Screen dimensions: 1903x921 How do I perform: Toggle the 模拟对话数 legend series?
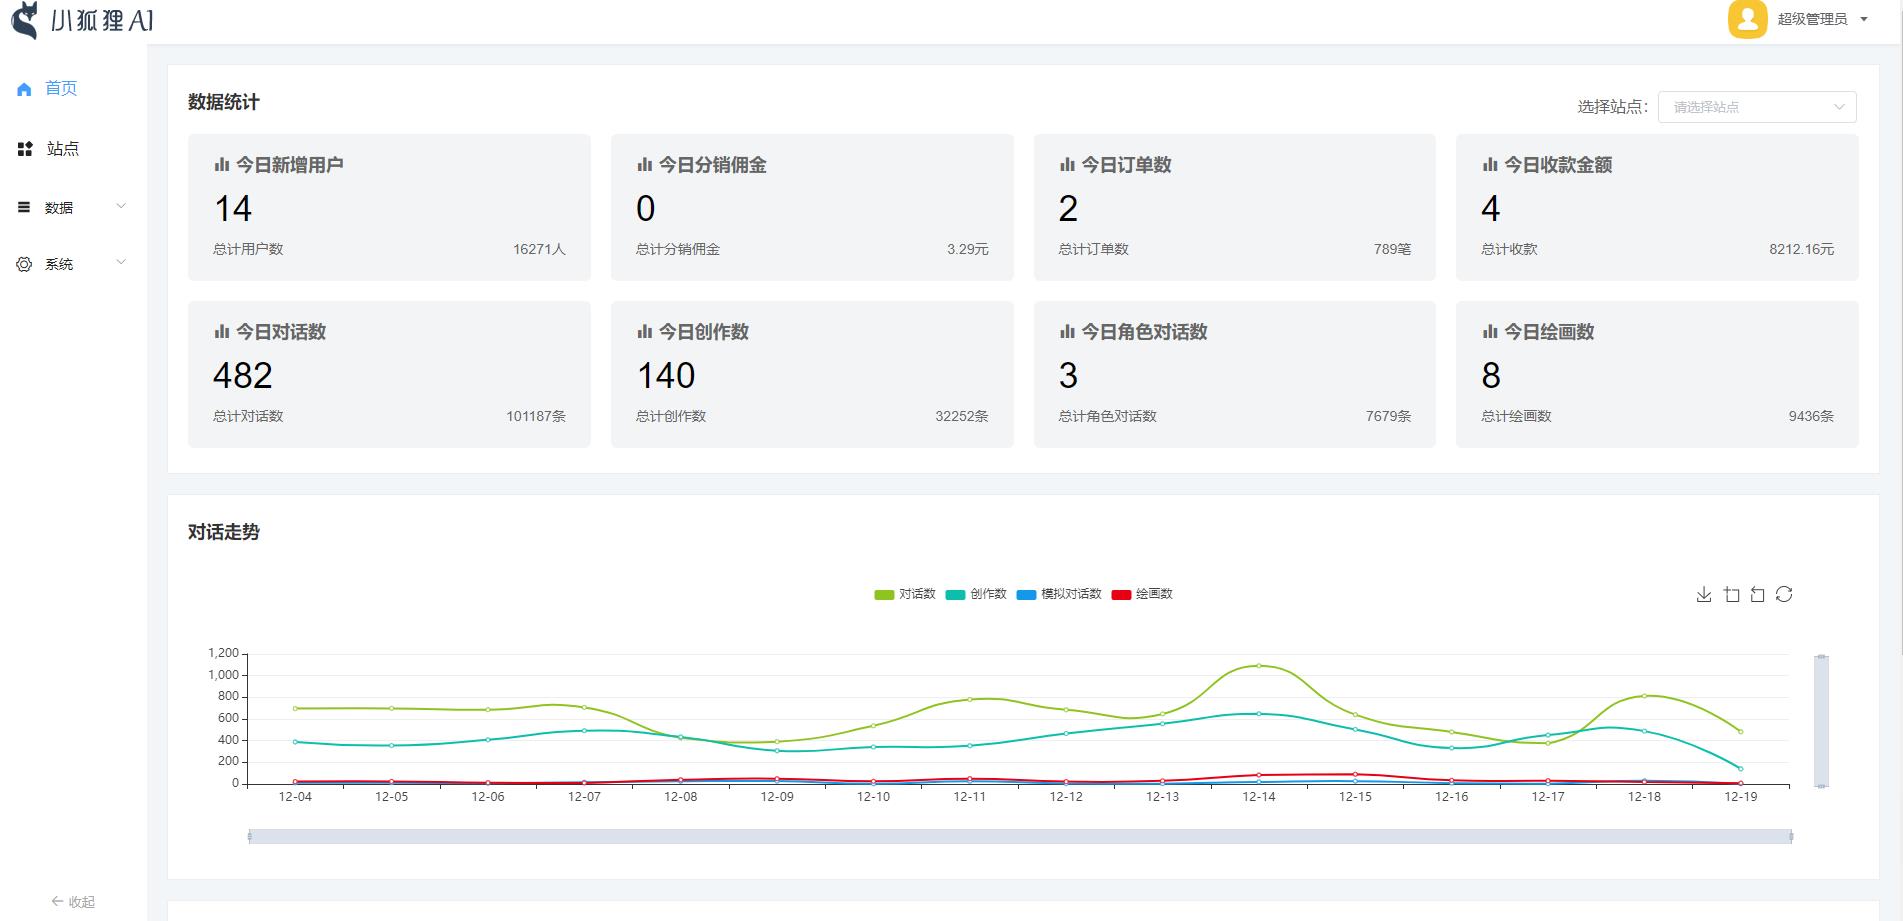1059,594
